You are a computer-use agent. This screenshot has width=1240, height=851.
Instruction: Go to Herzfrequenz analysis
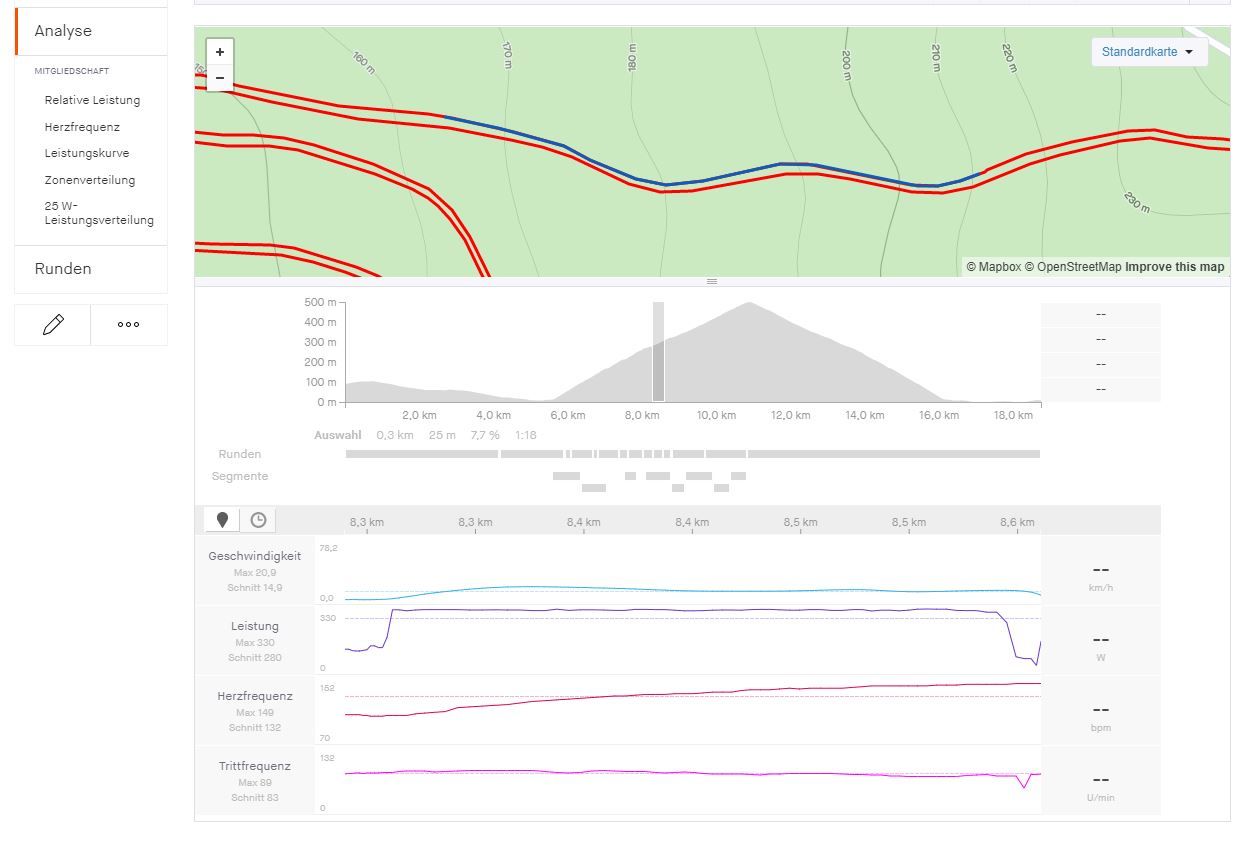click(x=82, y=127)
